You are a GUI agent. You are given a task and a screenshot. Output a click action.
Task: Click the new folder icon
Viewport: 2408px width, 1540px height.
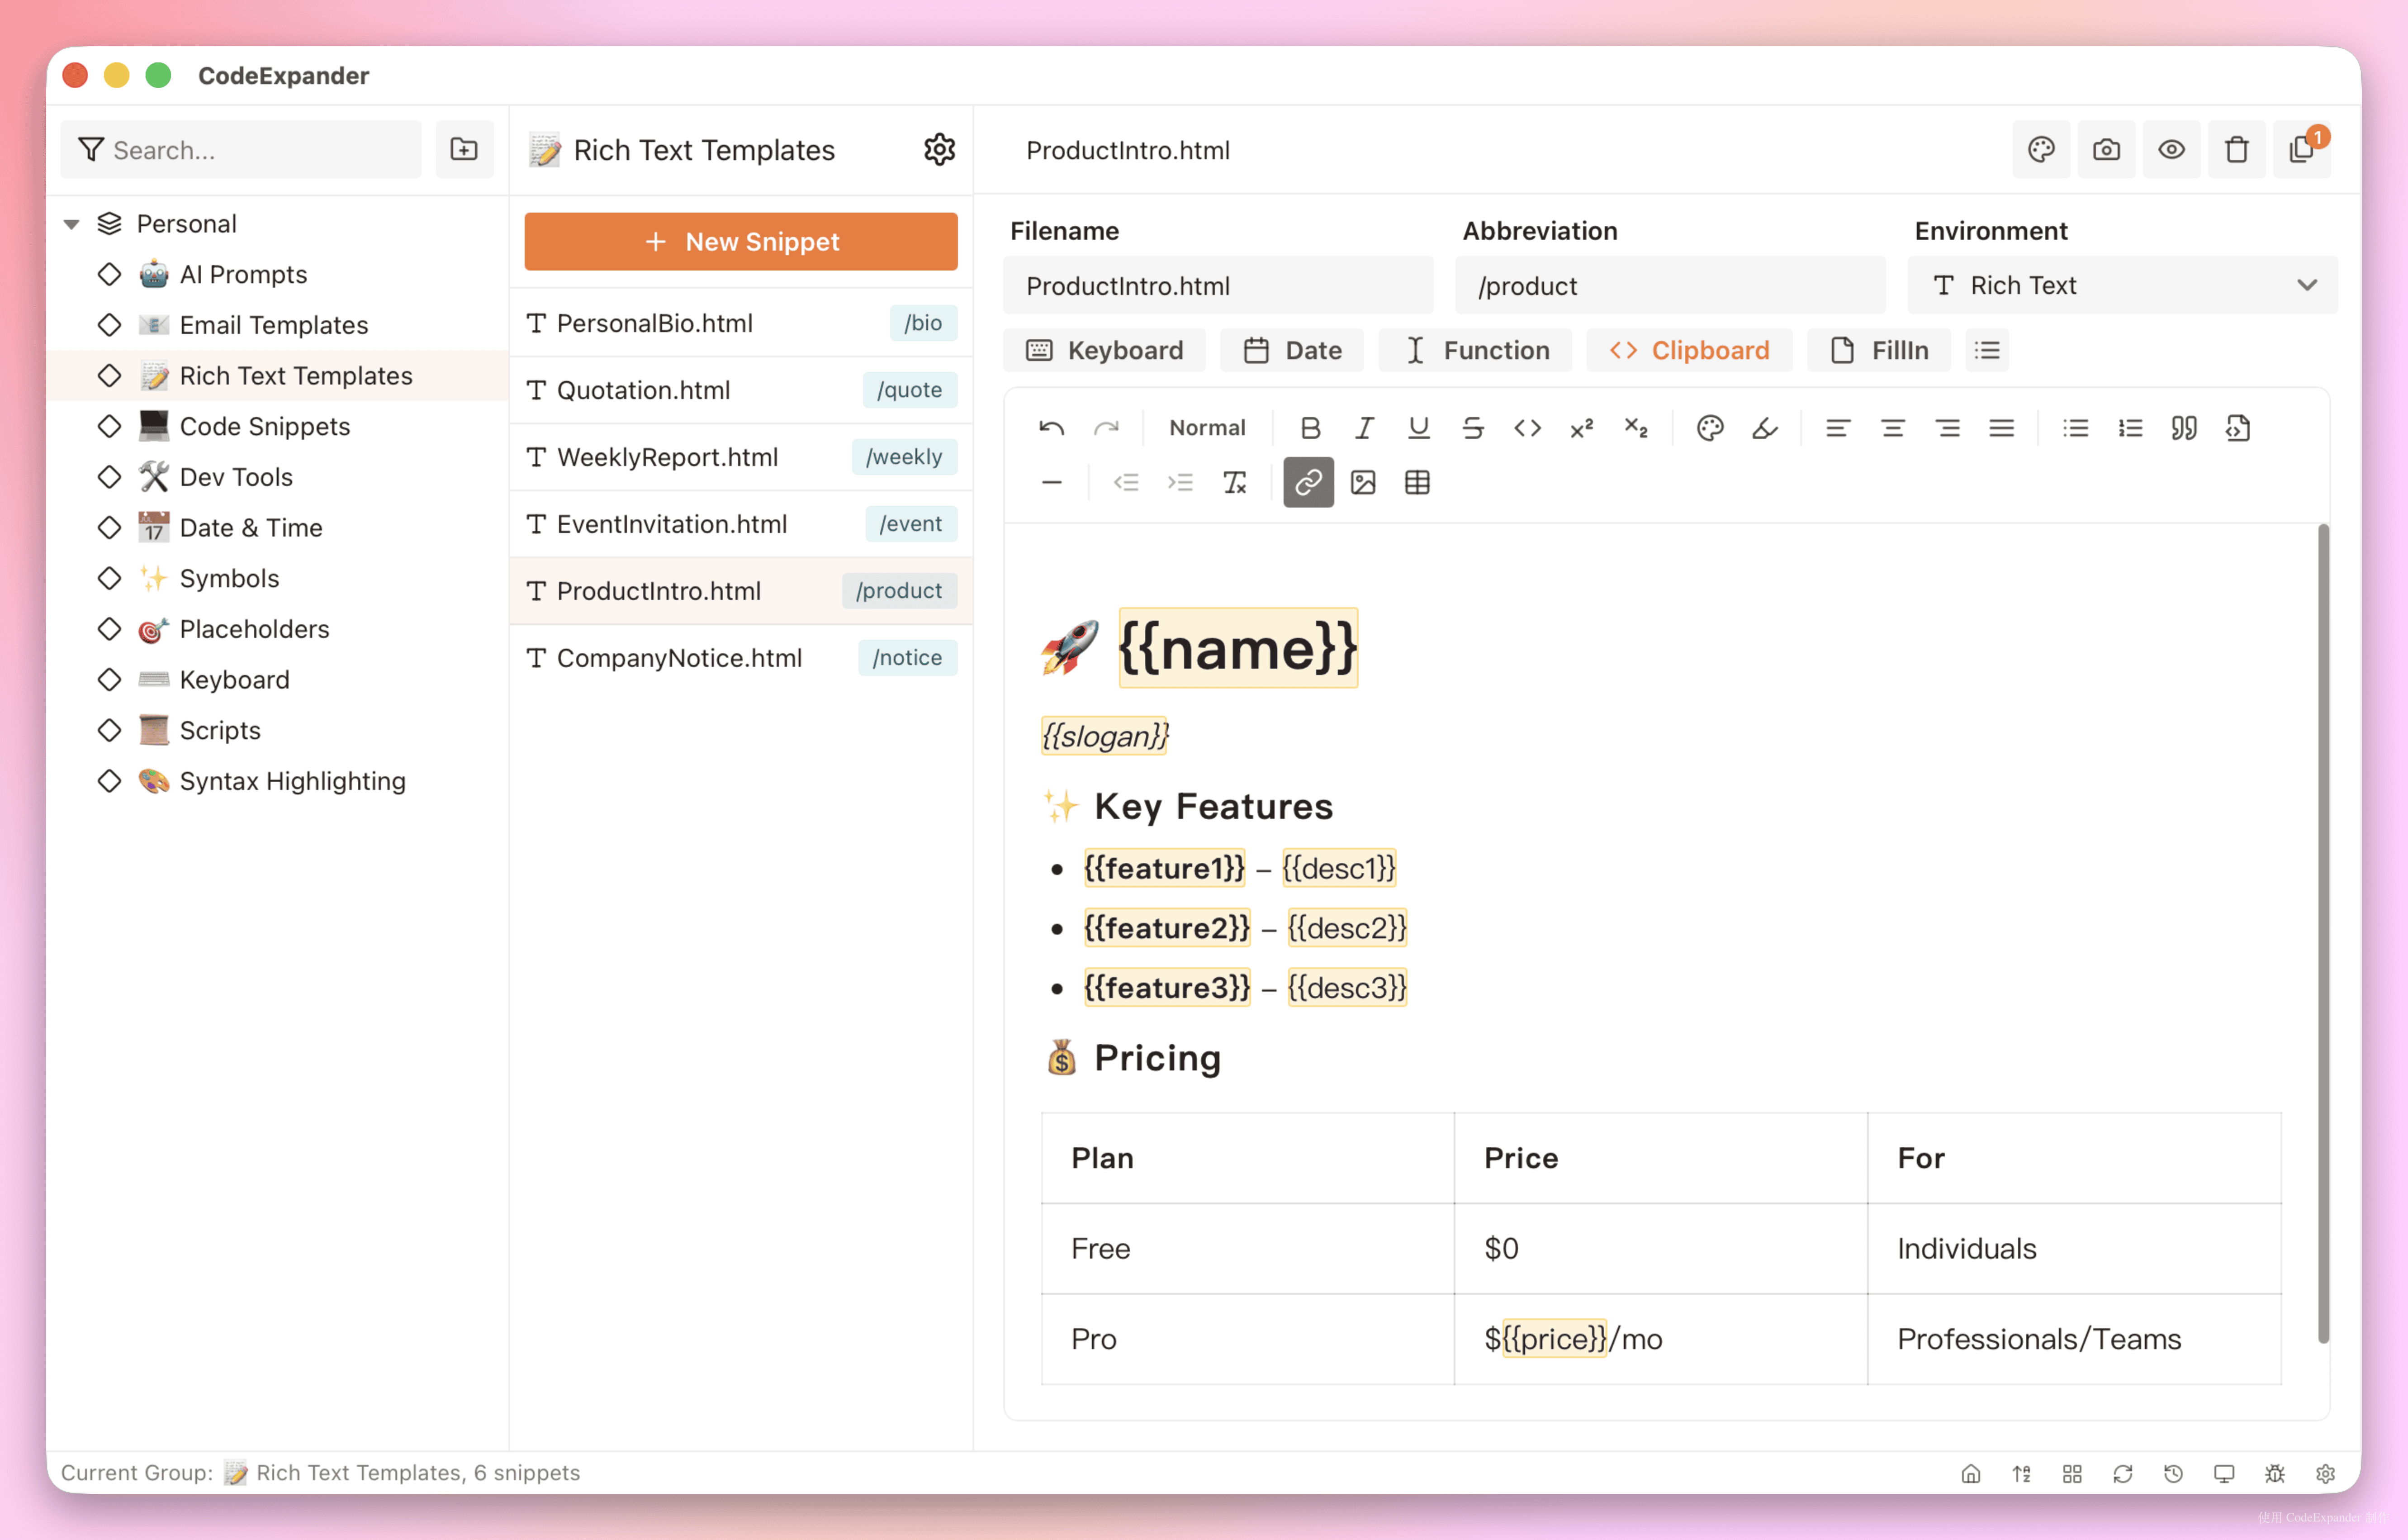(464, 150)
